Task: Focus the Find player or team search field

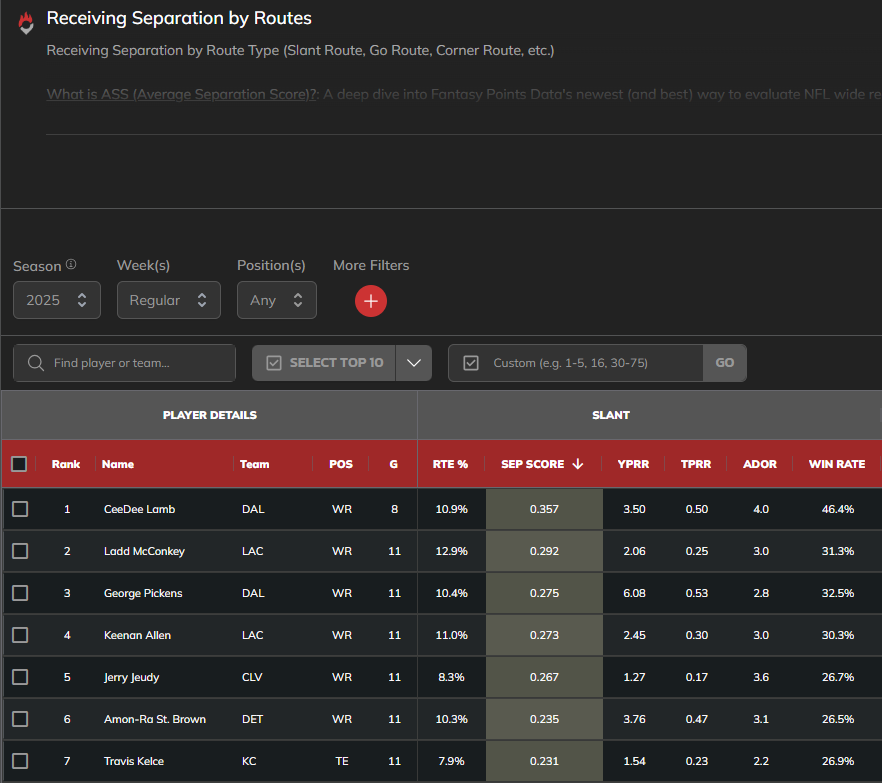Action: 124,363
